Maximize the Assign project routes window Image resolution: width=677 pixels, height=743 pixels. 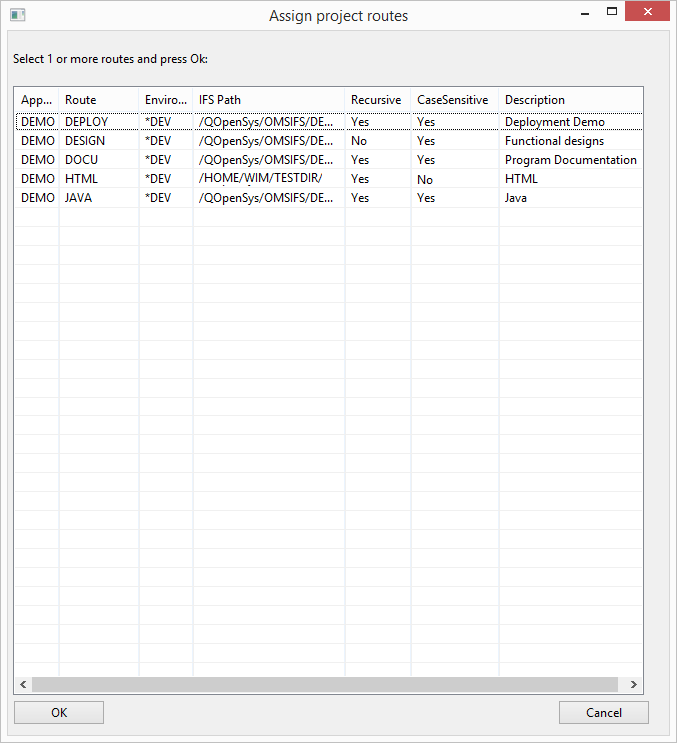click(x=611, y=12)
